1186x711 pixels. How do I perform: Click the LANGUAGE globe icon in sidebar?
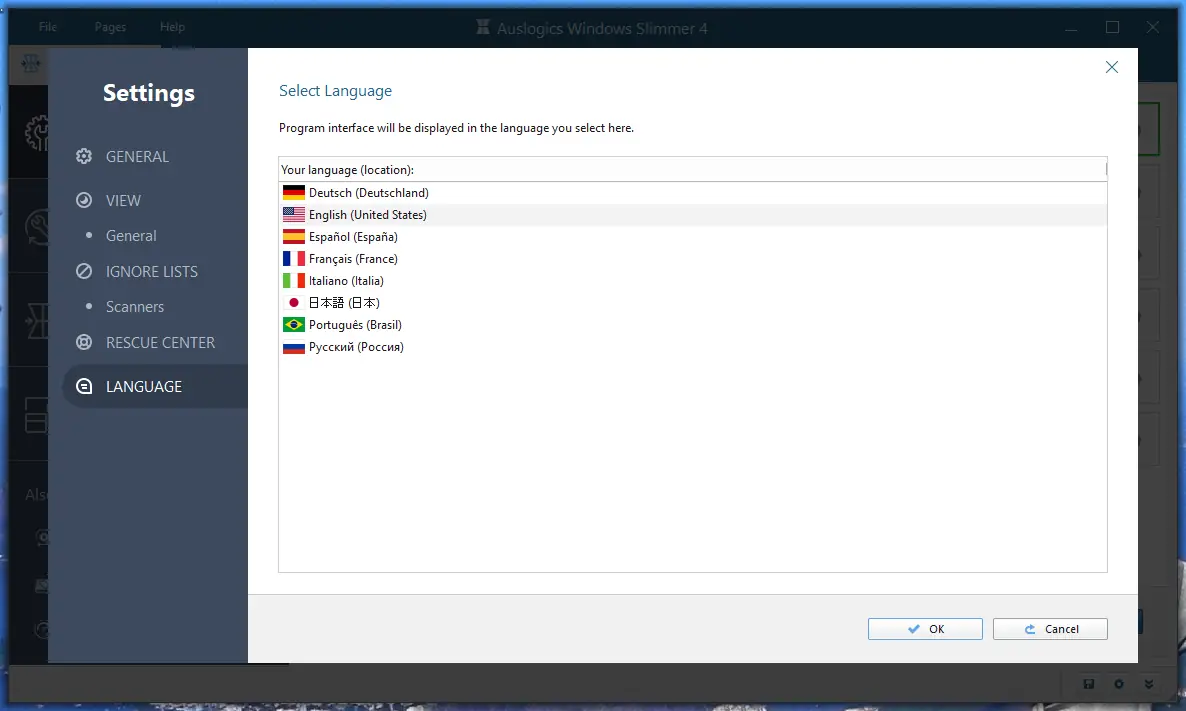[83, 386]
